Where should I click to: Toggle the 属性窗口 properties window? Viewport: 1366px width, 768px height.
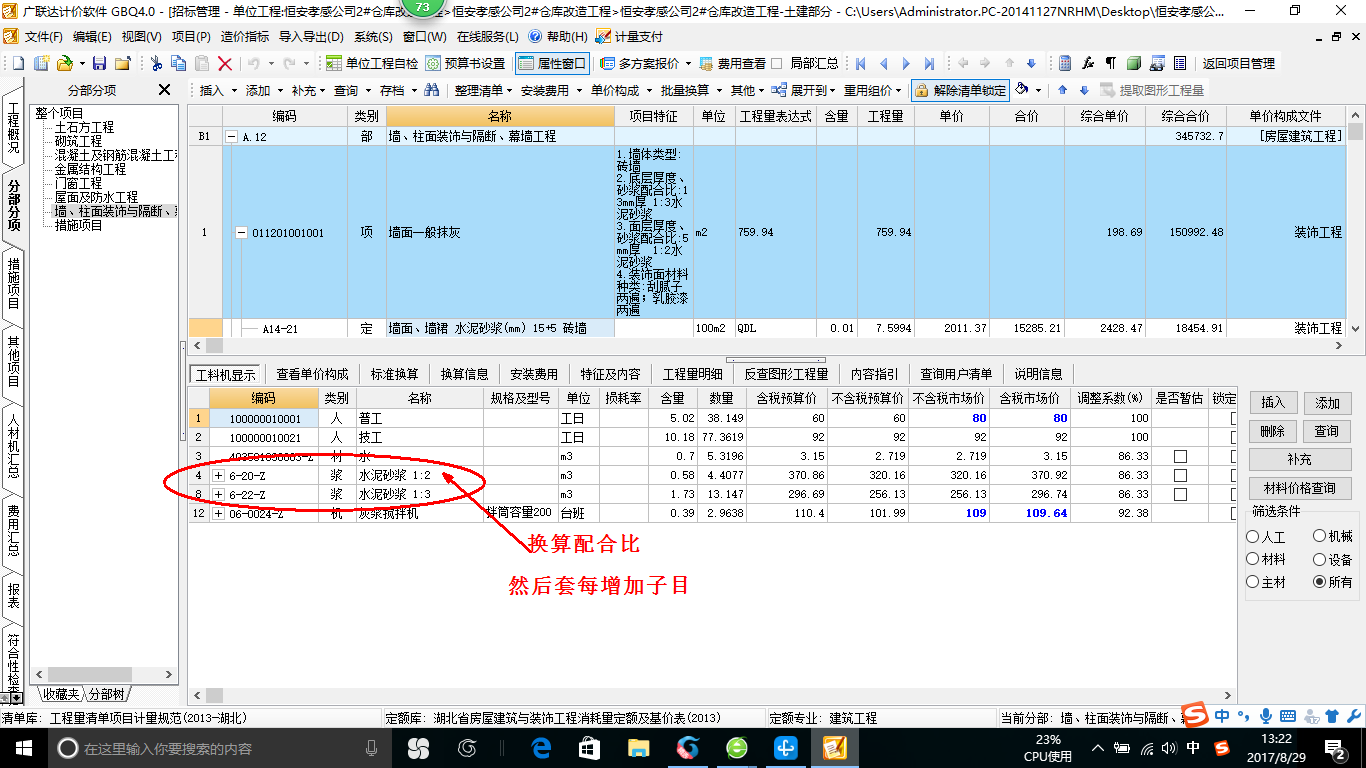click(551, 63)
